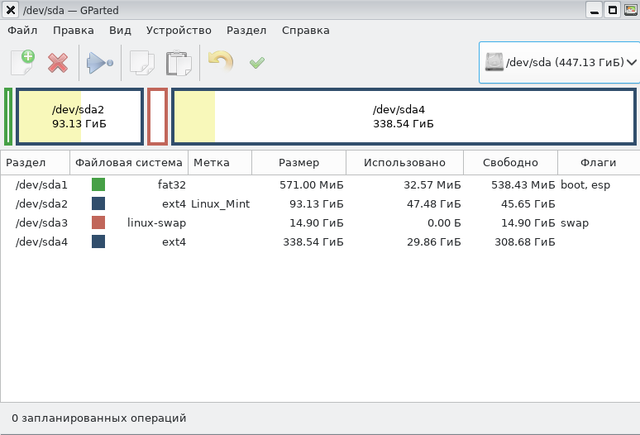This screenshot has width=640, height=435.
Task: Select the /dev/sda1 row in the list
Action: pyautogui.click(x=320, y=185)
